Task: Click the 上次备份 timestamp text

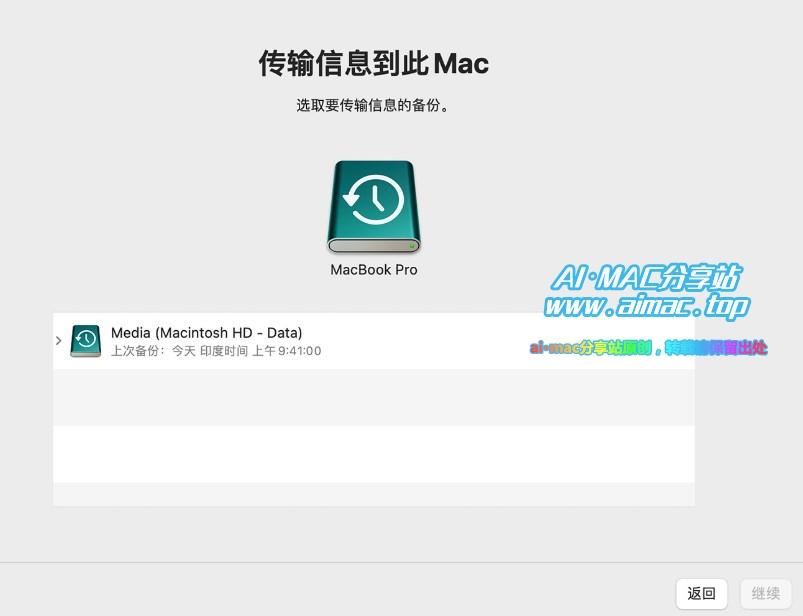Action: point(216,351)
